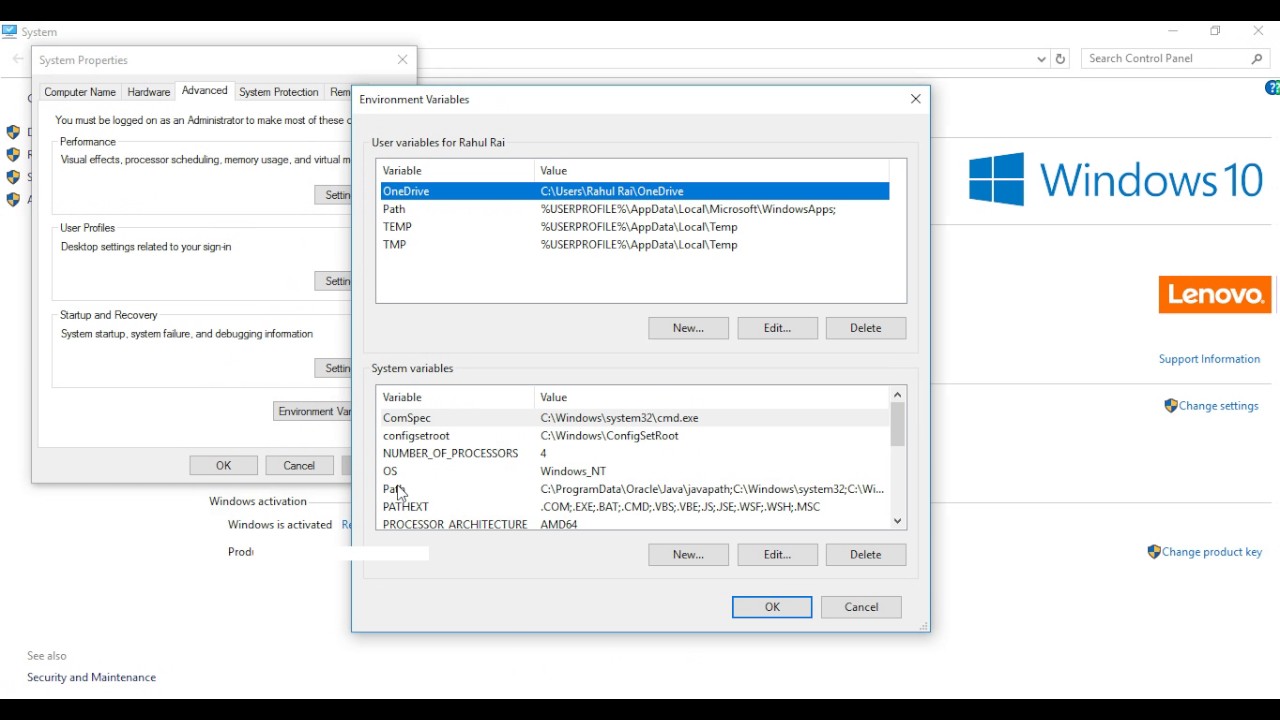Click OK in System Properties

(223, 465)
